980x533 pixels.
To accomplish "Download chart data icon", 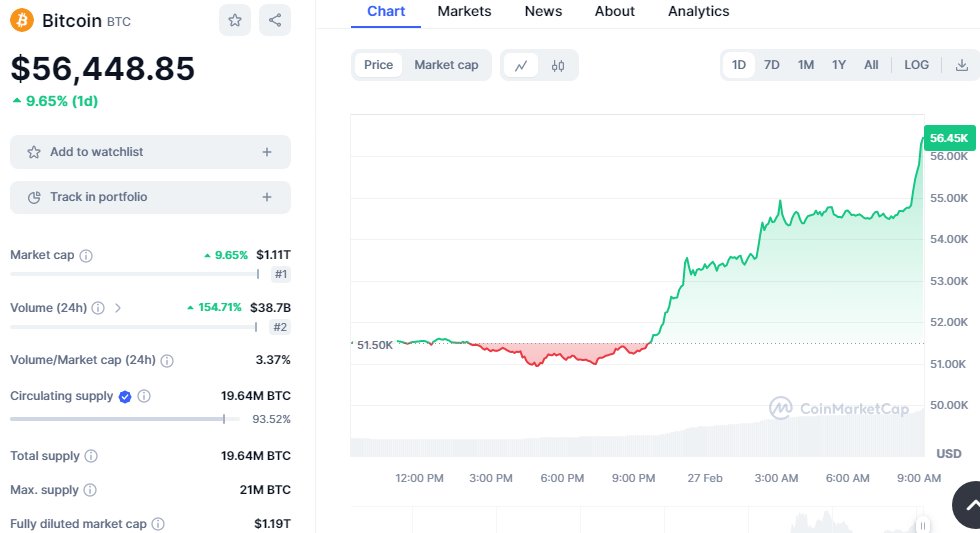I will click(962, 65).
